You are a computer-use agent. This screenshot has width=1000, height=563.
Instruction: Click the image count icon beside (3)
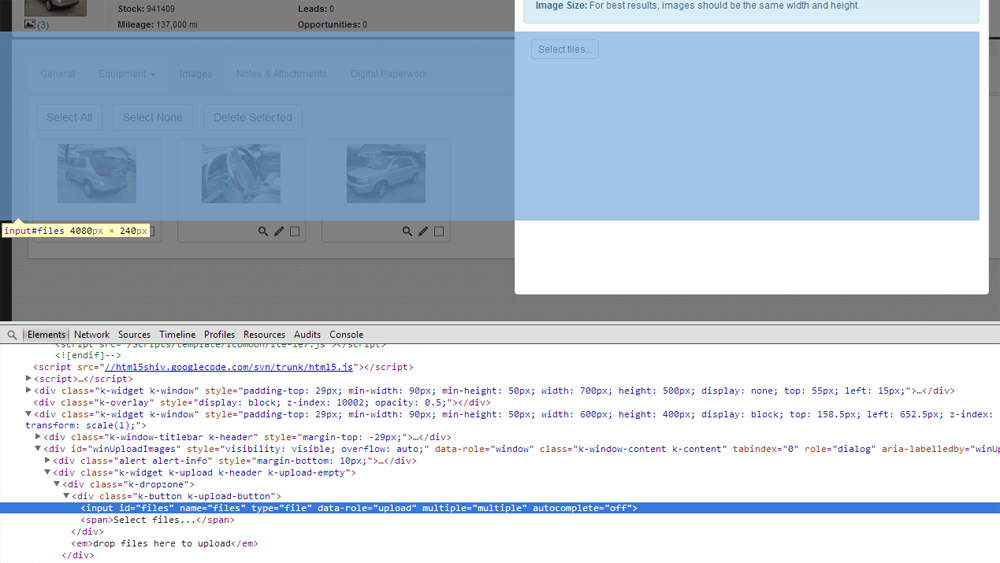click(x=29, y=24)
